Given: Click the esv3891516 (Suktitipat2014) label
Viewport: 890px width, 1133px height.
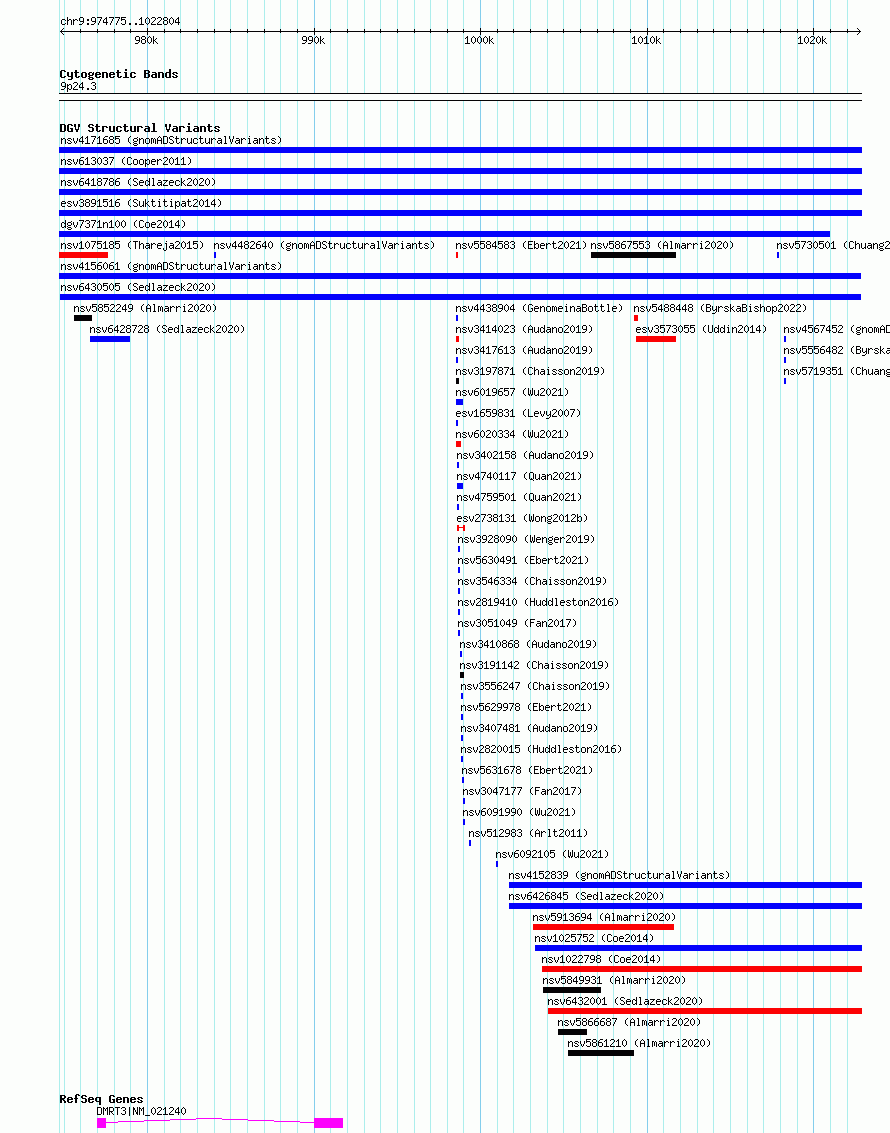Looking at the screenshot, I should pyautogui.click(x=141, y=203).
